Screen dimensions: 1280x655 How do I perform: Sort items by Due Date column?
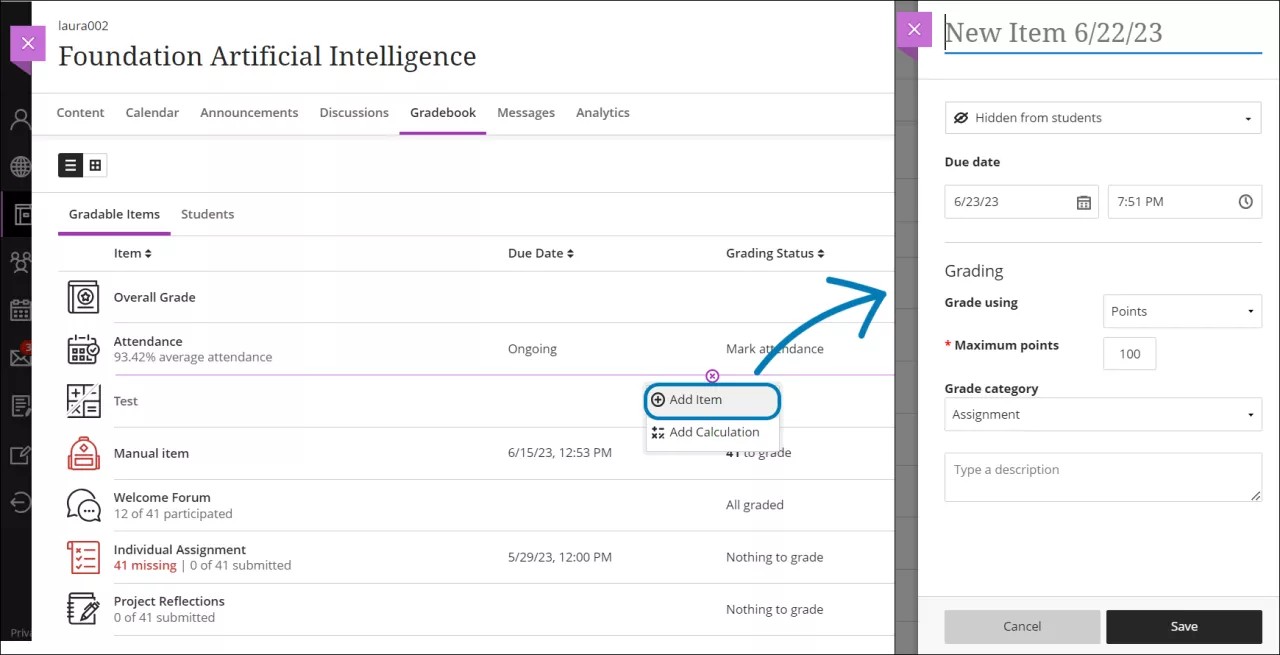tap(540, 253)
